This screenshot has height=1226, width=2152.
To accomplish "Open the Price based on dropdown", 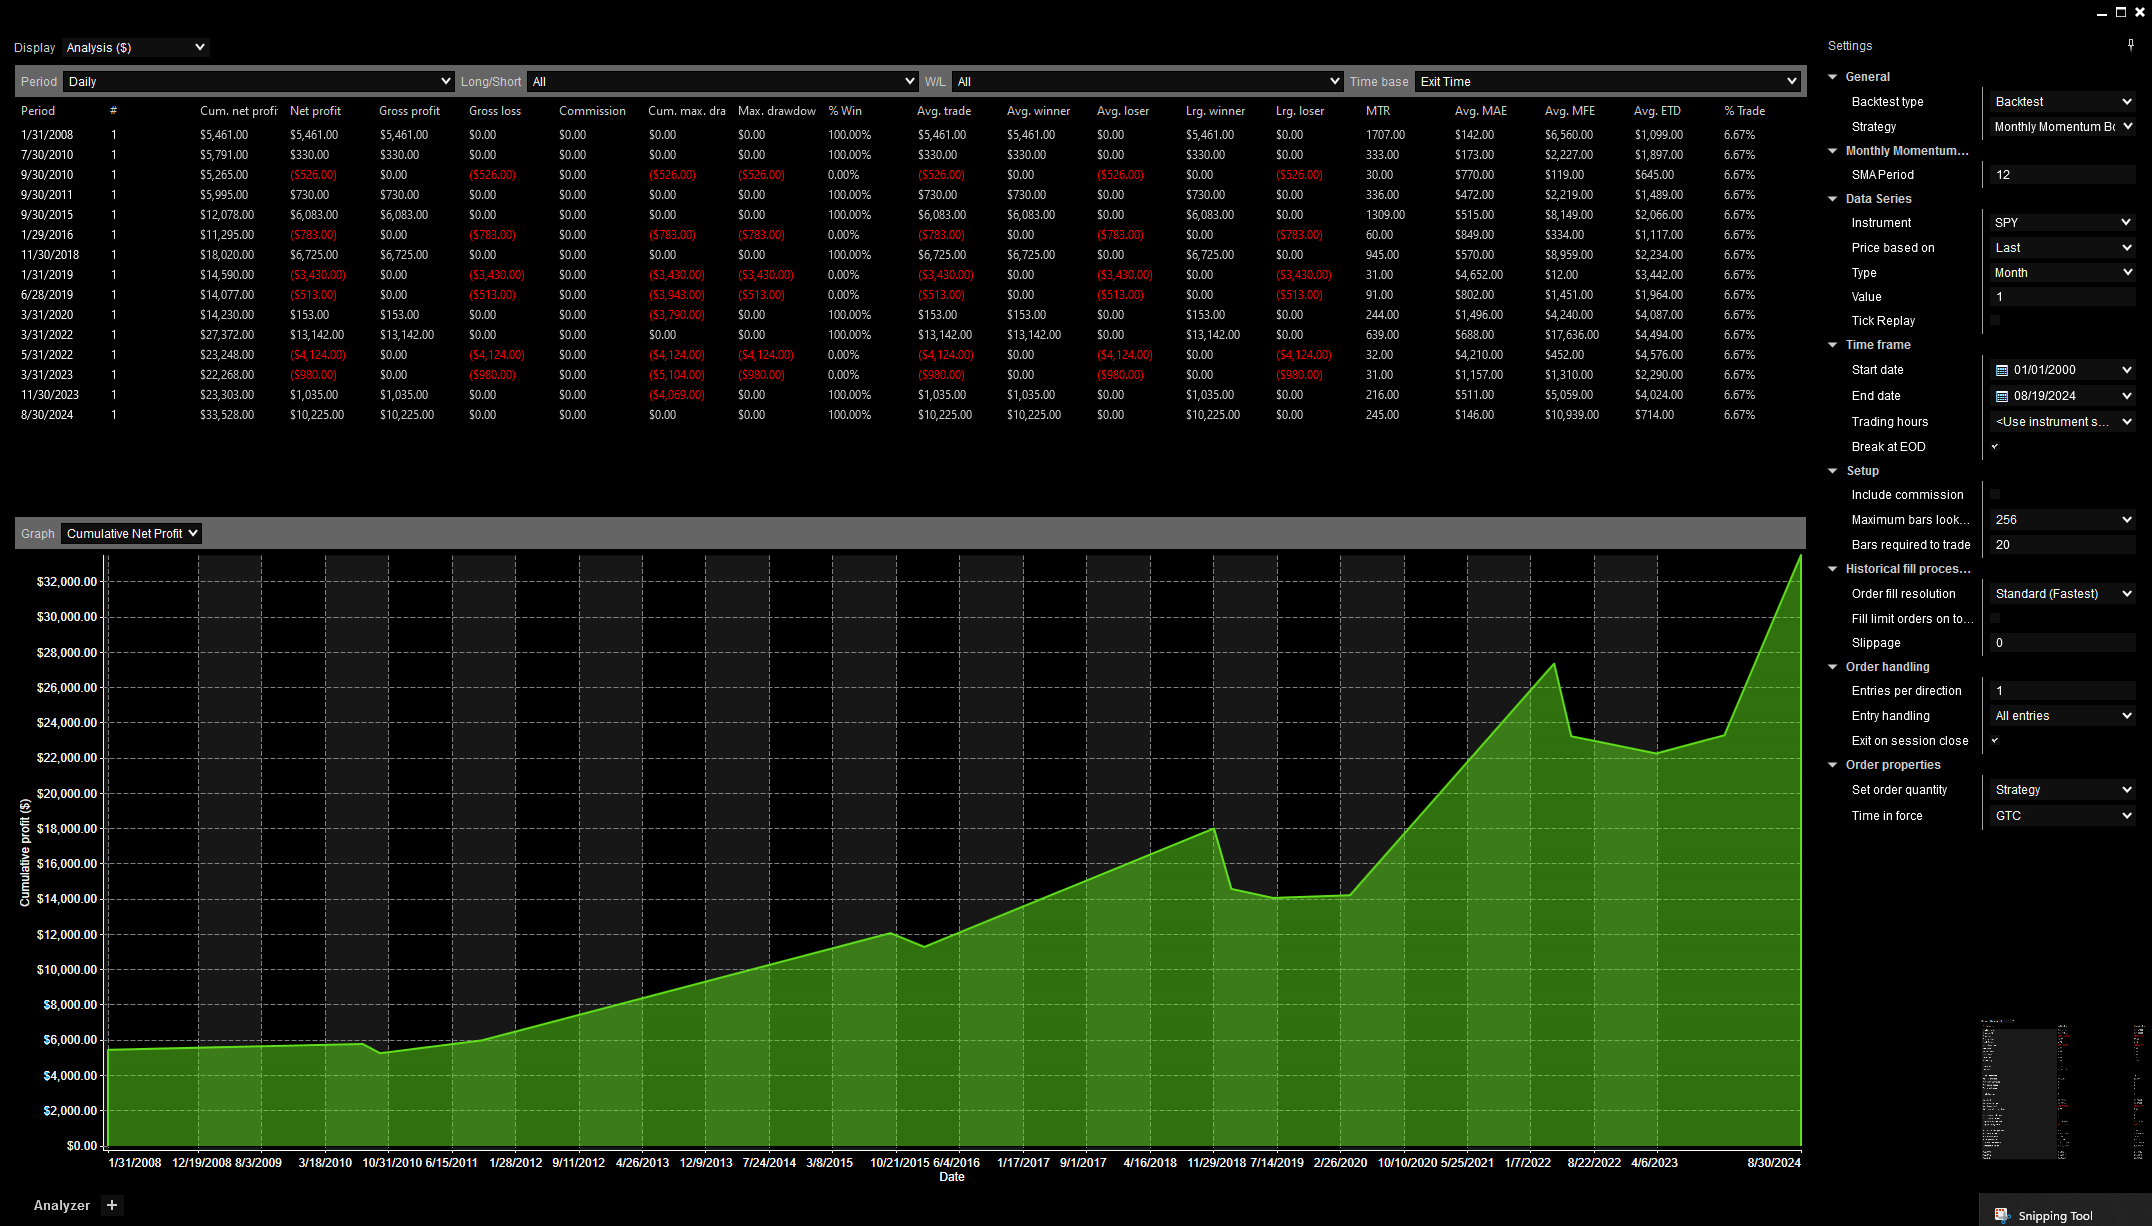I will (x=2062, y=248).
